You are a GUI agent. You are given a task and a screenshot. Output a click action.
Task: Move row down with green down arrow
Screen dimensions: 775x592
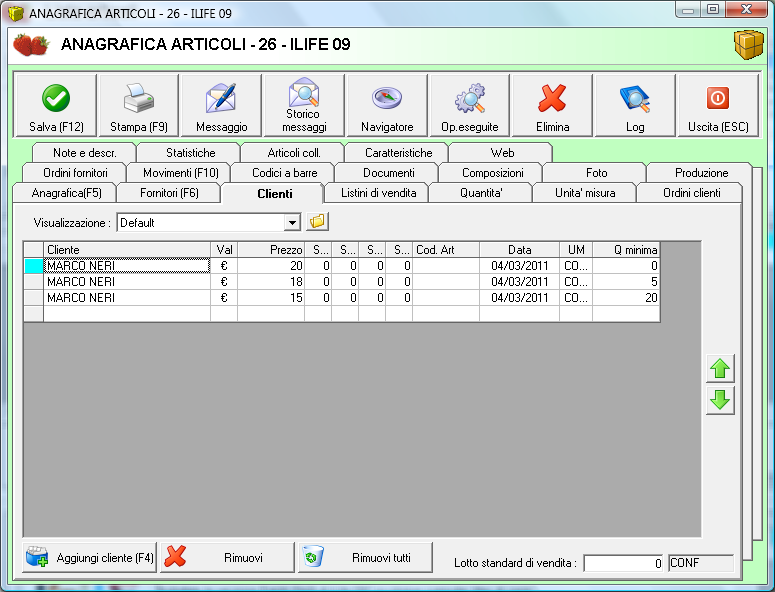tap(720, 400)
